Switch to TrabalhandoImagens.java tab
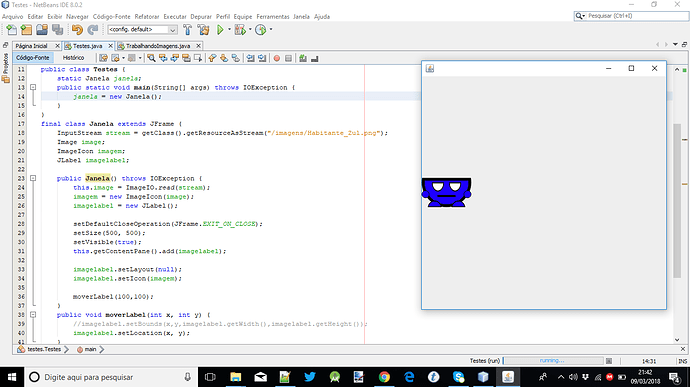Image resolution: width=690 pixels, height=387 pixels. (158, 46)
